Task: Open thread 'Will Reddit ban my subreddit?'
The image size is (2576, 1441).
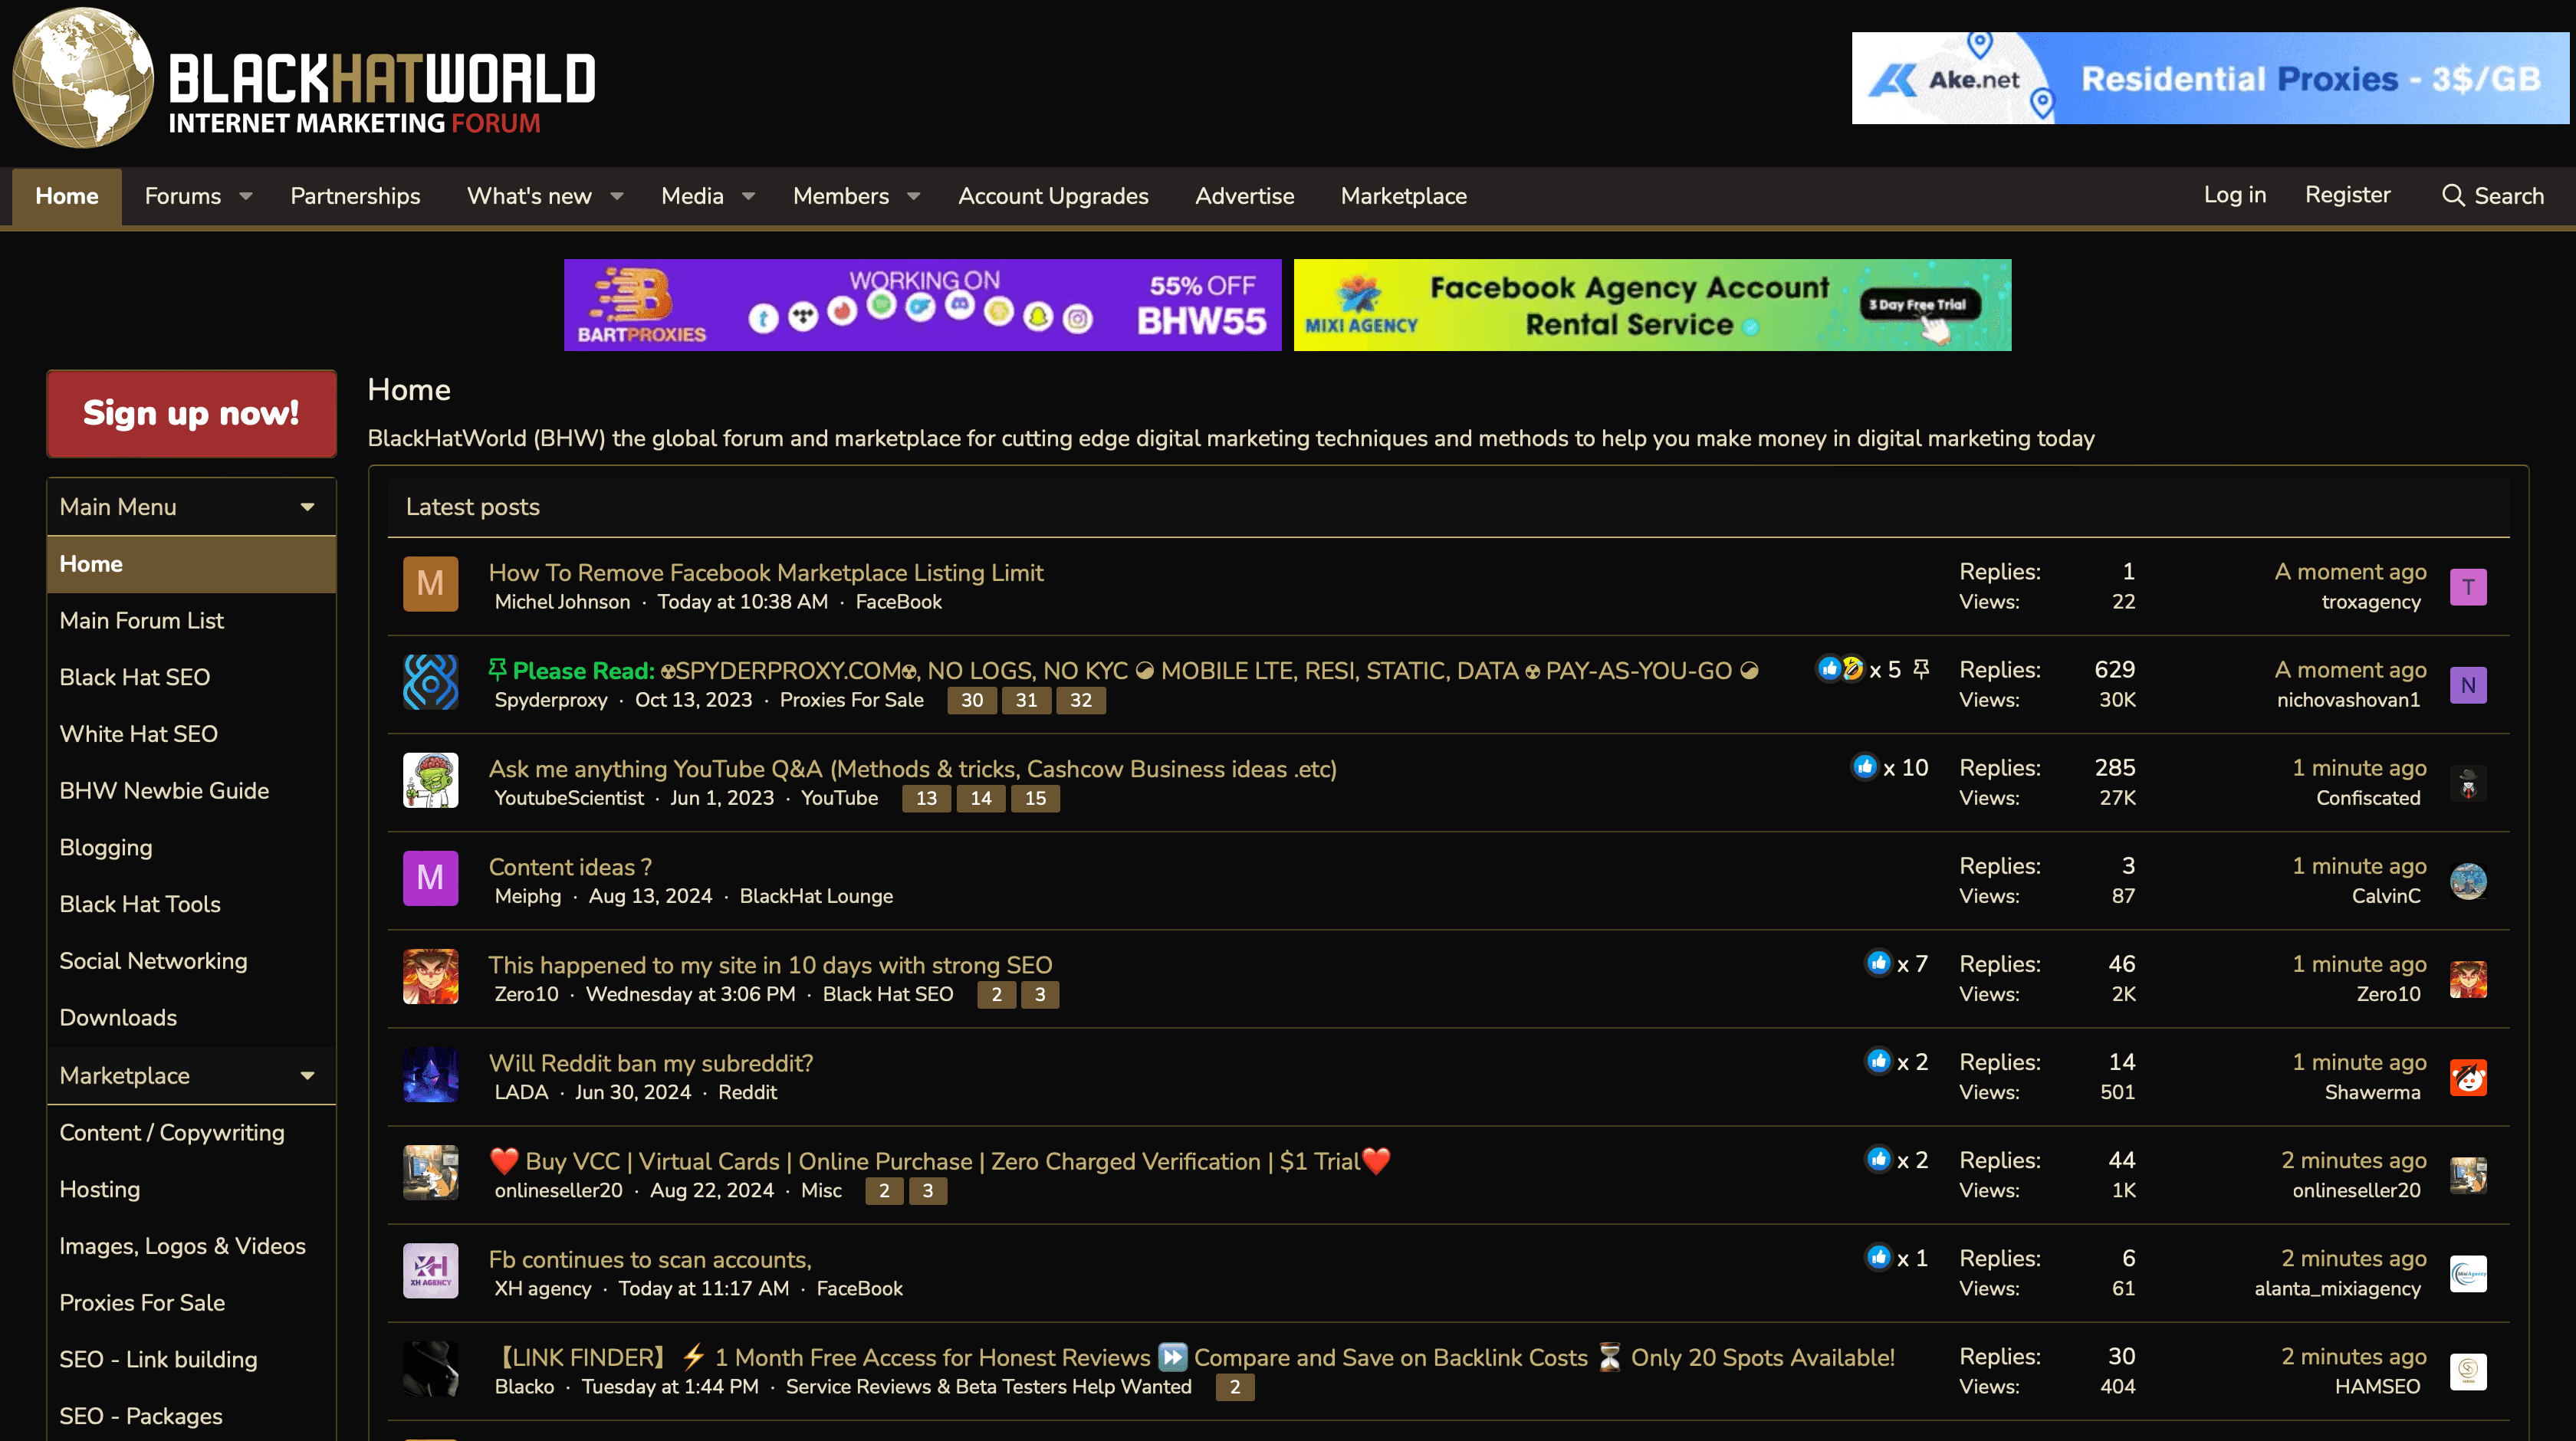Action: pyautogui.click(x=650, y=1062)
